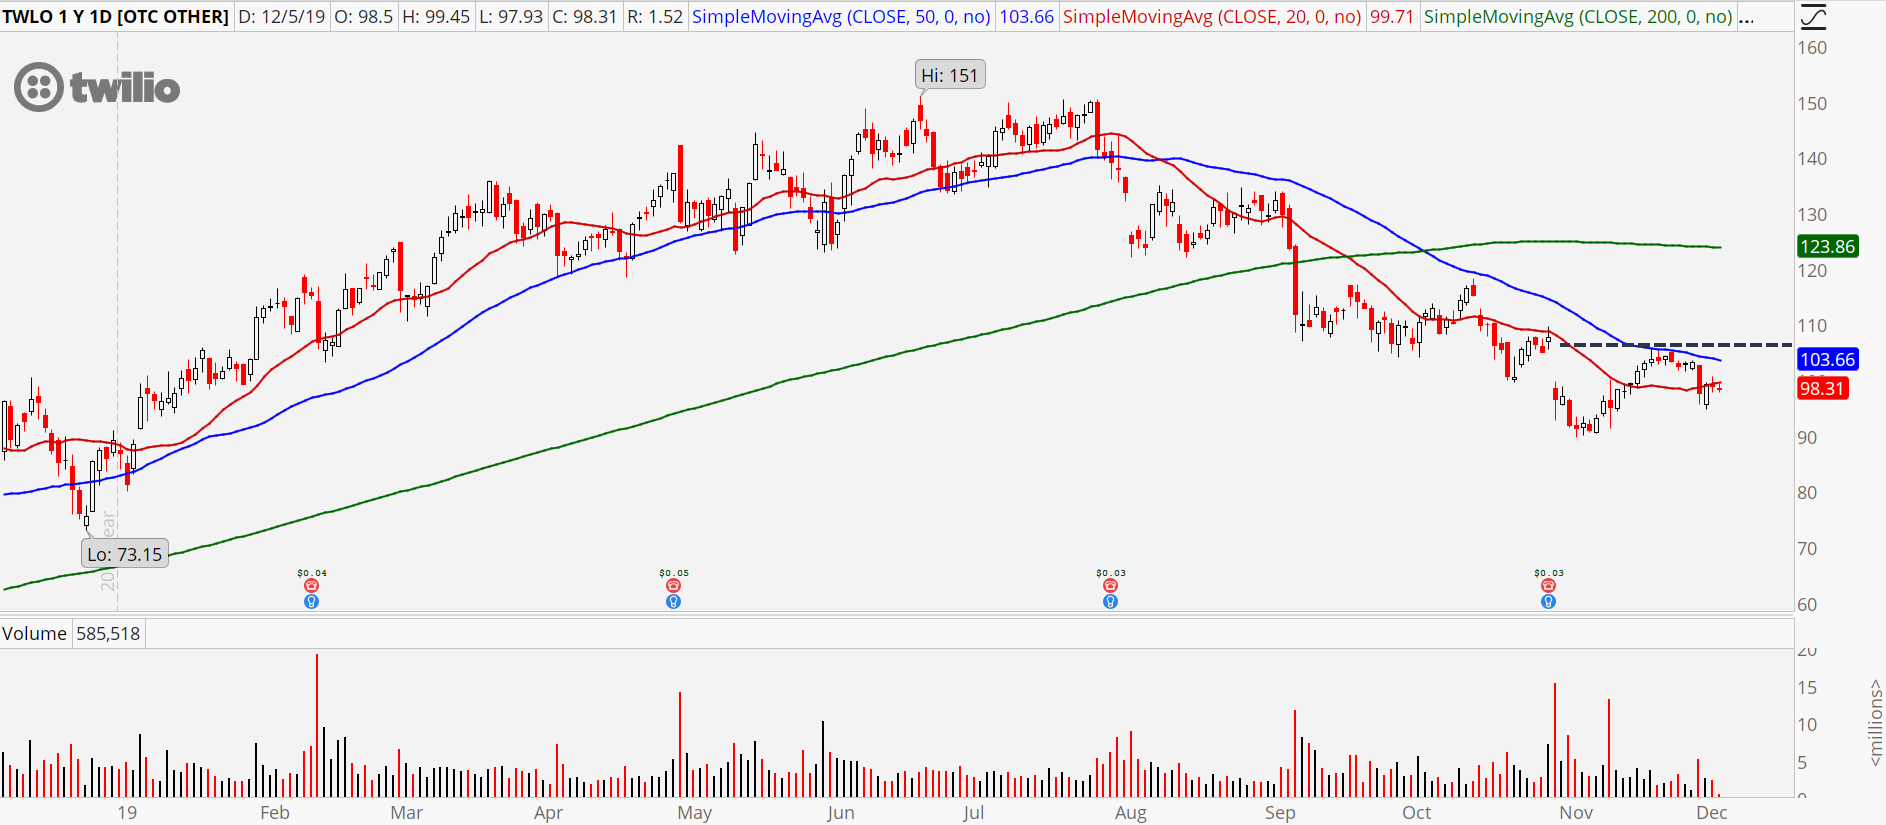Click the Nov label on the time axis
The height and width of the screenshot is (825, 1886).
click(x=1576, y=812)
